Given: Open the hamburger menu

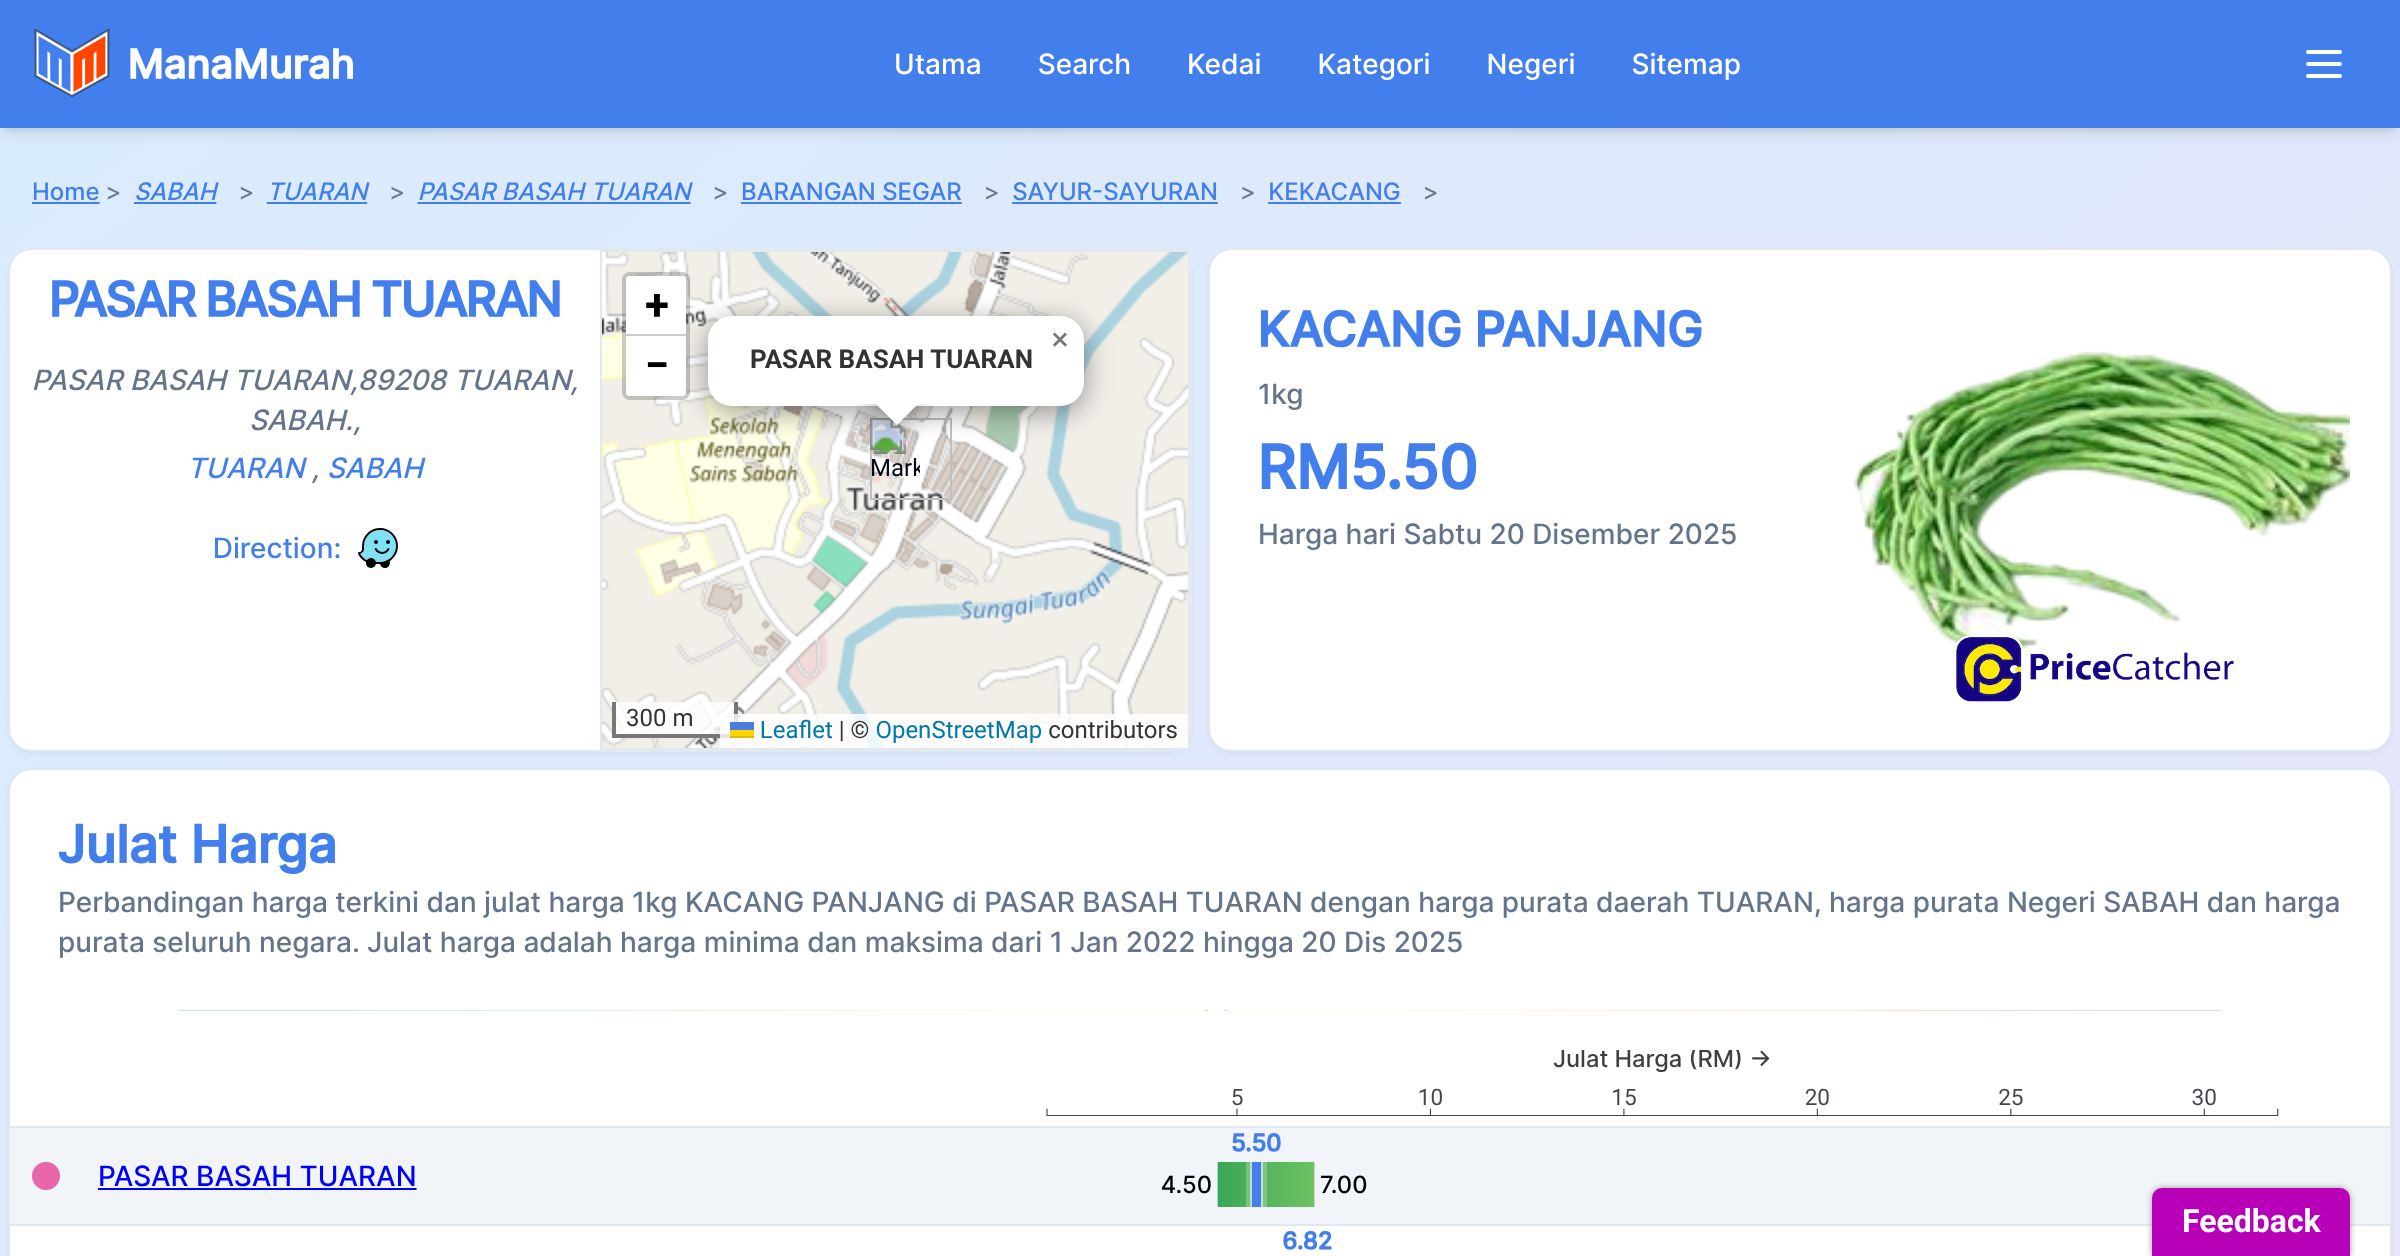Looking at the screenshot, I should pos(2323,64).
